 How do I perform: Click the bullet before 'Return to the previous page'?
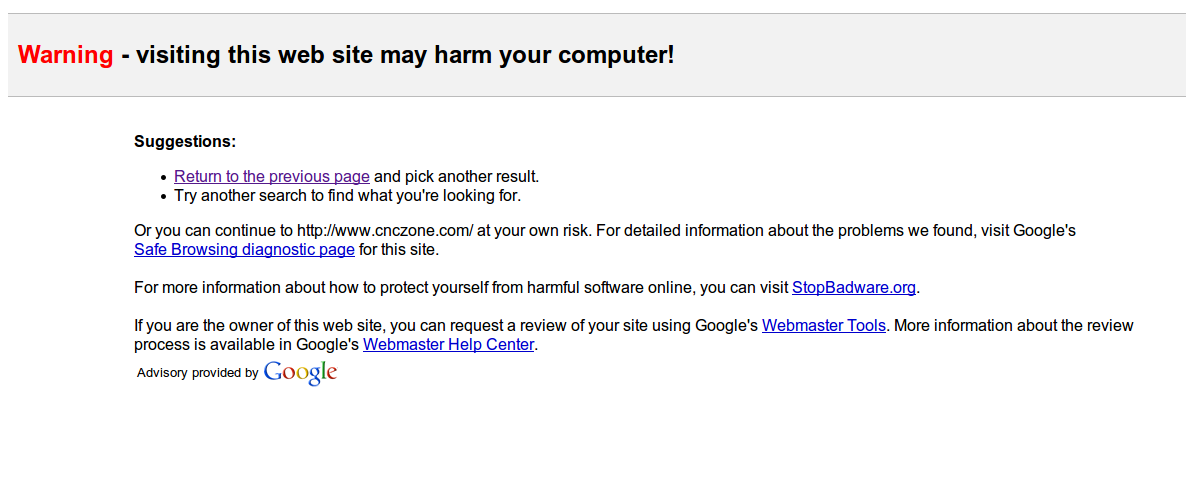pos(163,178)
